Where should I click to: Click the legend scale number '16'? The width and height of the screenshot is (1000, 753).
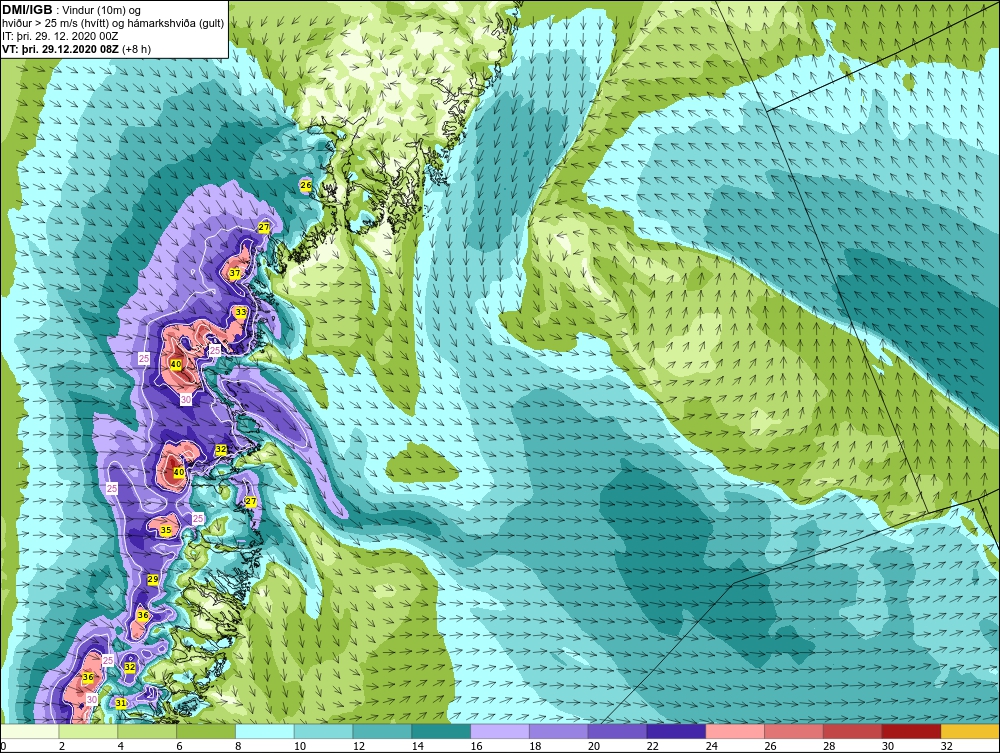(x=476, y=746)
